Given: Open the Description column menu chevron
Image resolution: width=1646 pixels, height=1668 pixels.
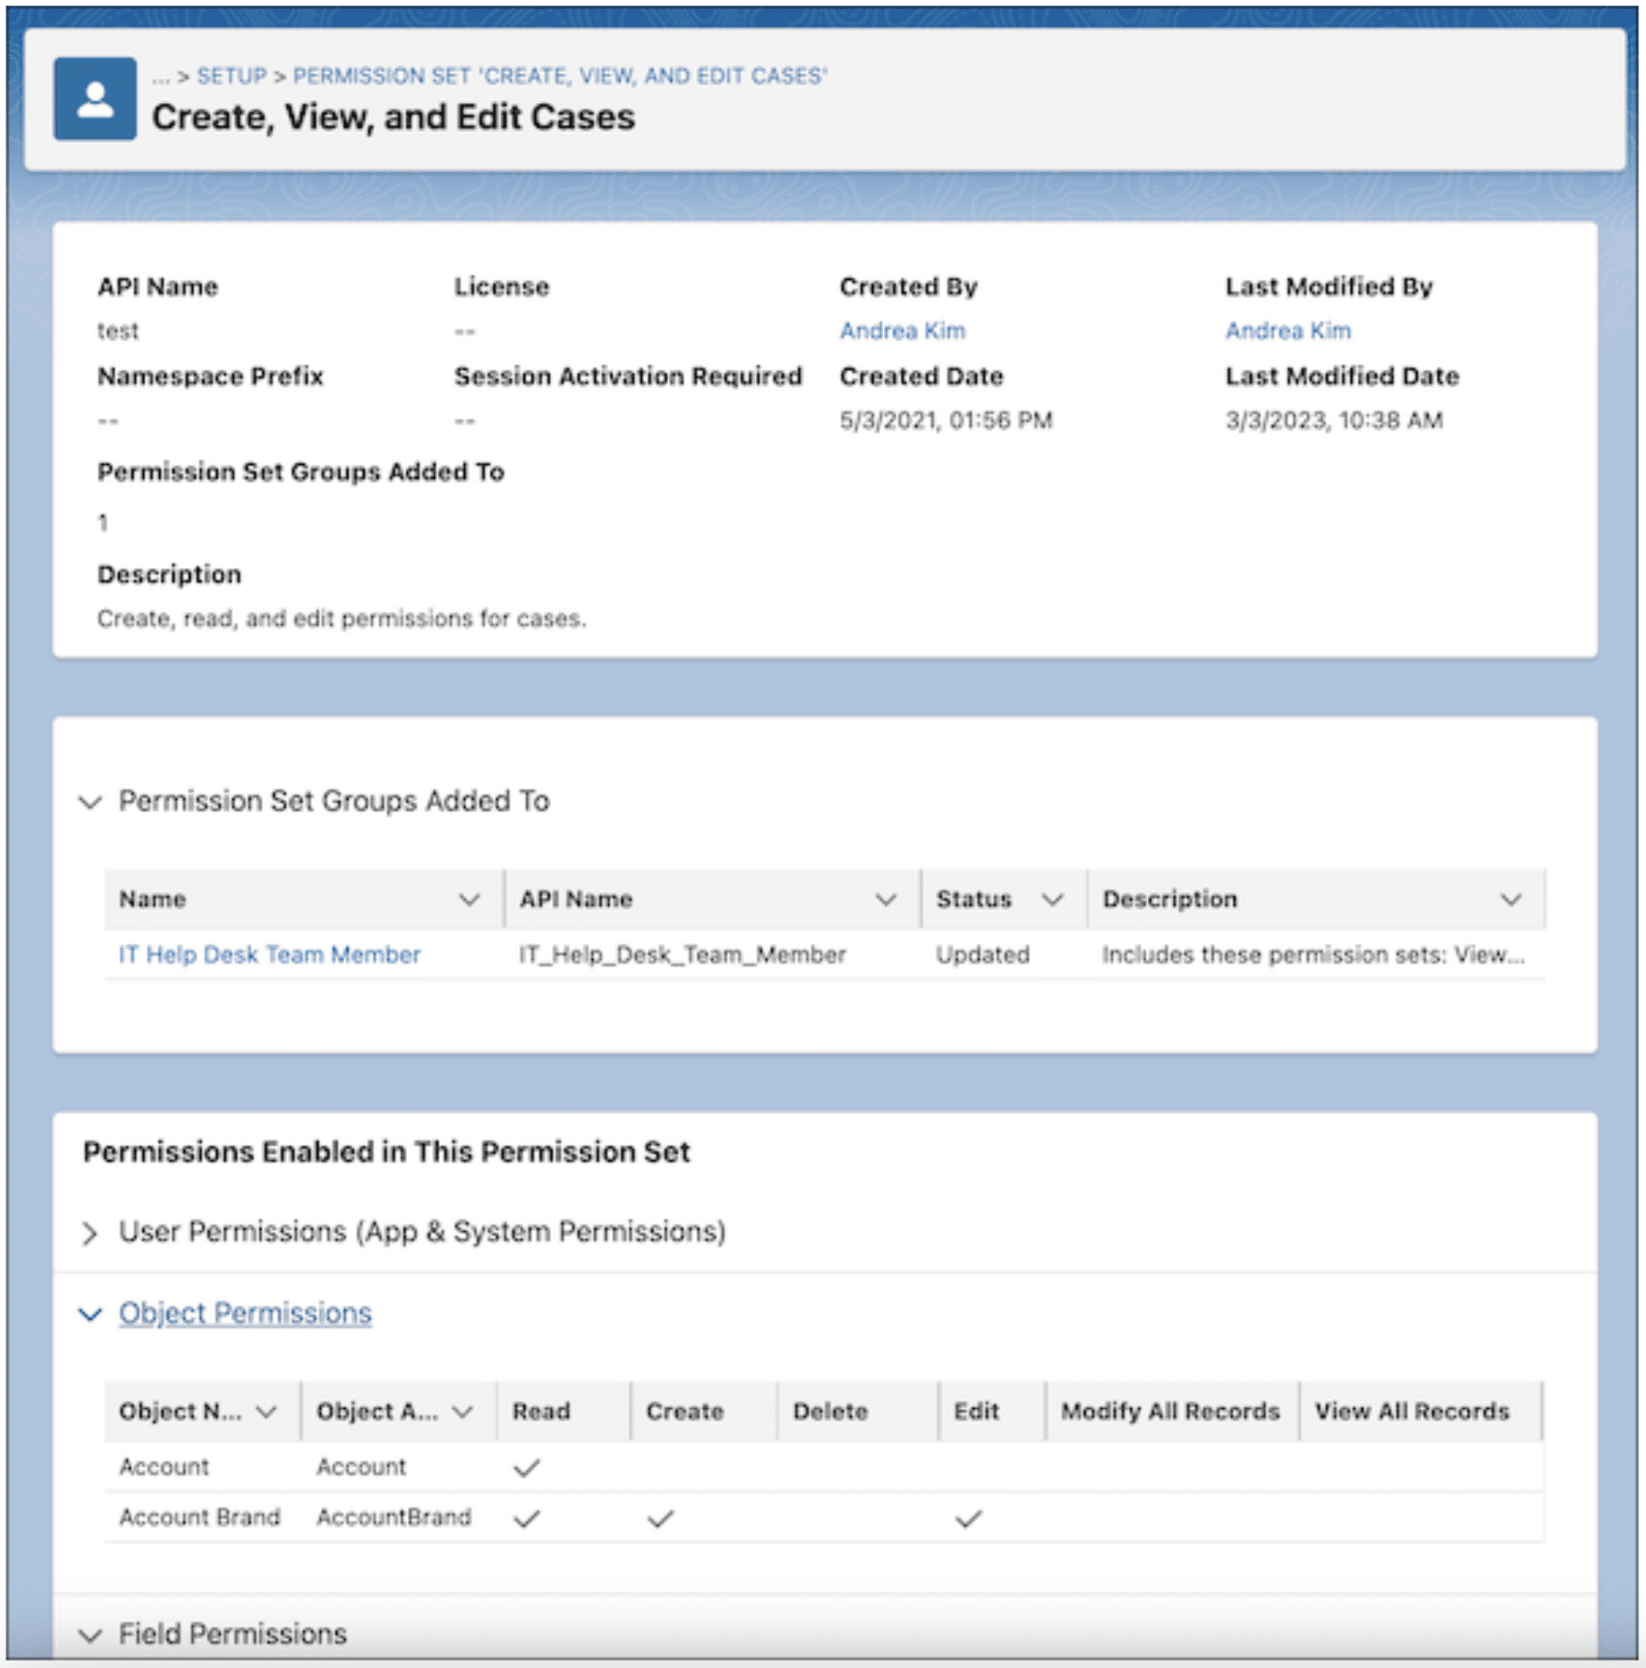Looking at the screenshot, I should 1511,899.
